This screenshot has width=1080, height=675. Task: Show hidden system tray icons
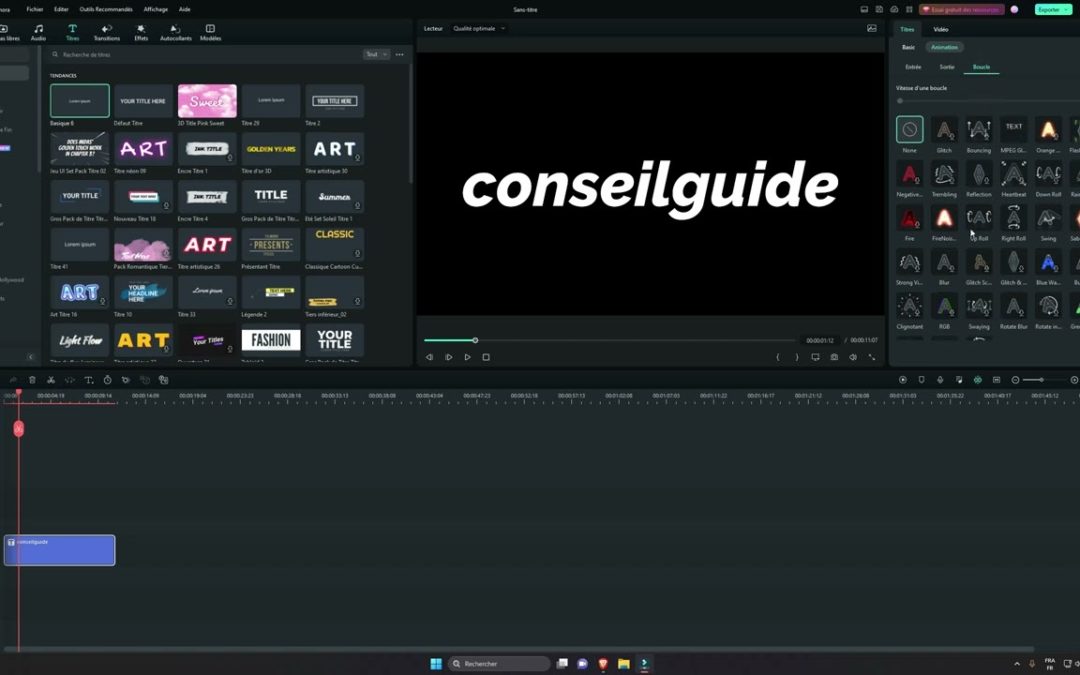coord(1017,663)
